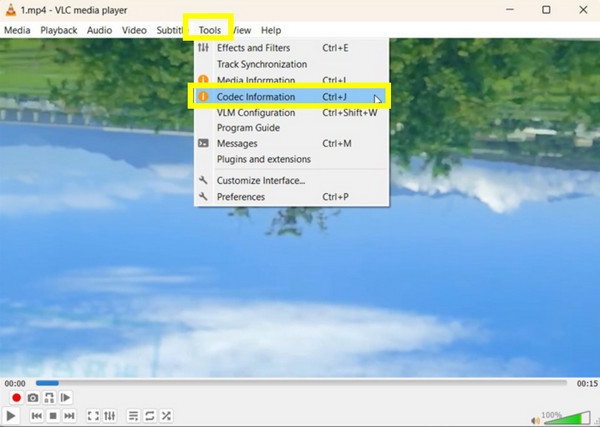
Task: Skip to next media
Action: [69, 416]
